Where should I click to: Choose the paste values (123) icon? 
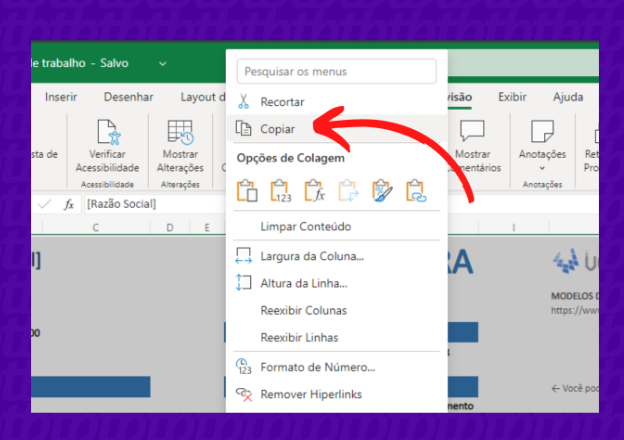281,190
